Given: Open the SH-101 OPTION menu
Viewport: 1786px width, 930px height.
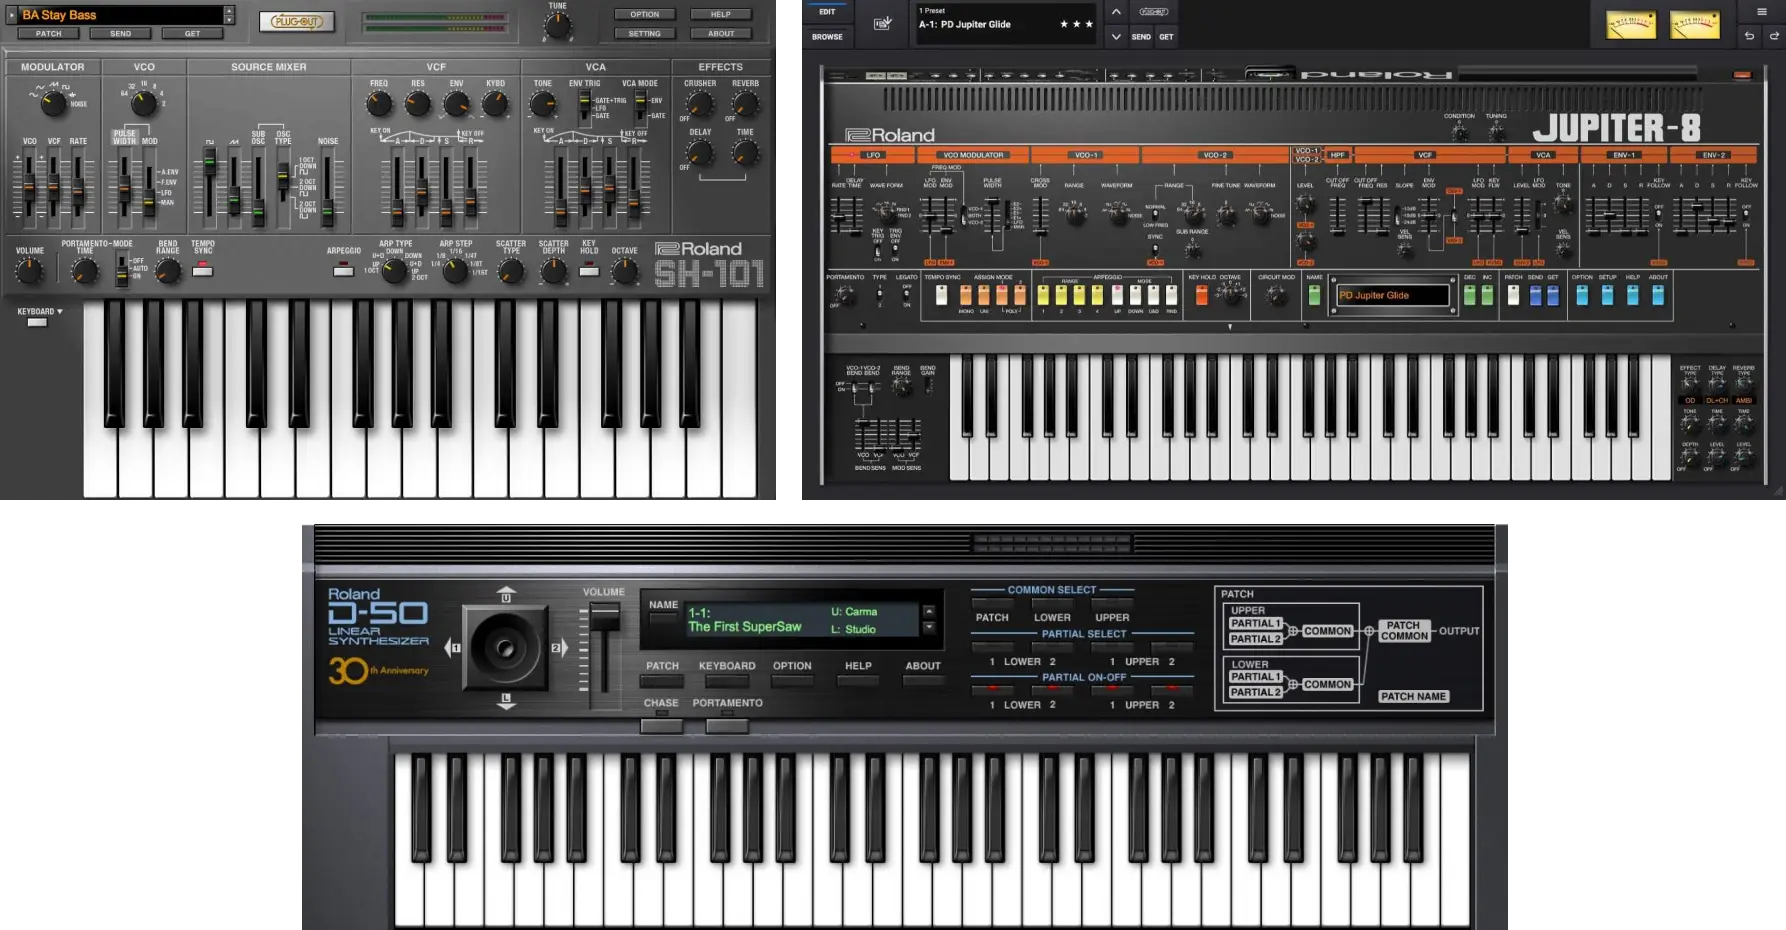Looking at the screenshot, I should (x=644, y=14).
